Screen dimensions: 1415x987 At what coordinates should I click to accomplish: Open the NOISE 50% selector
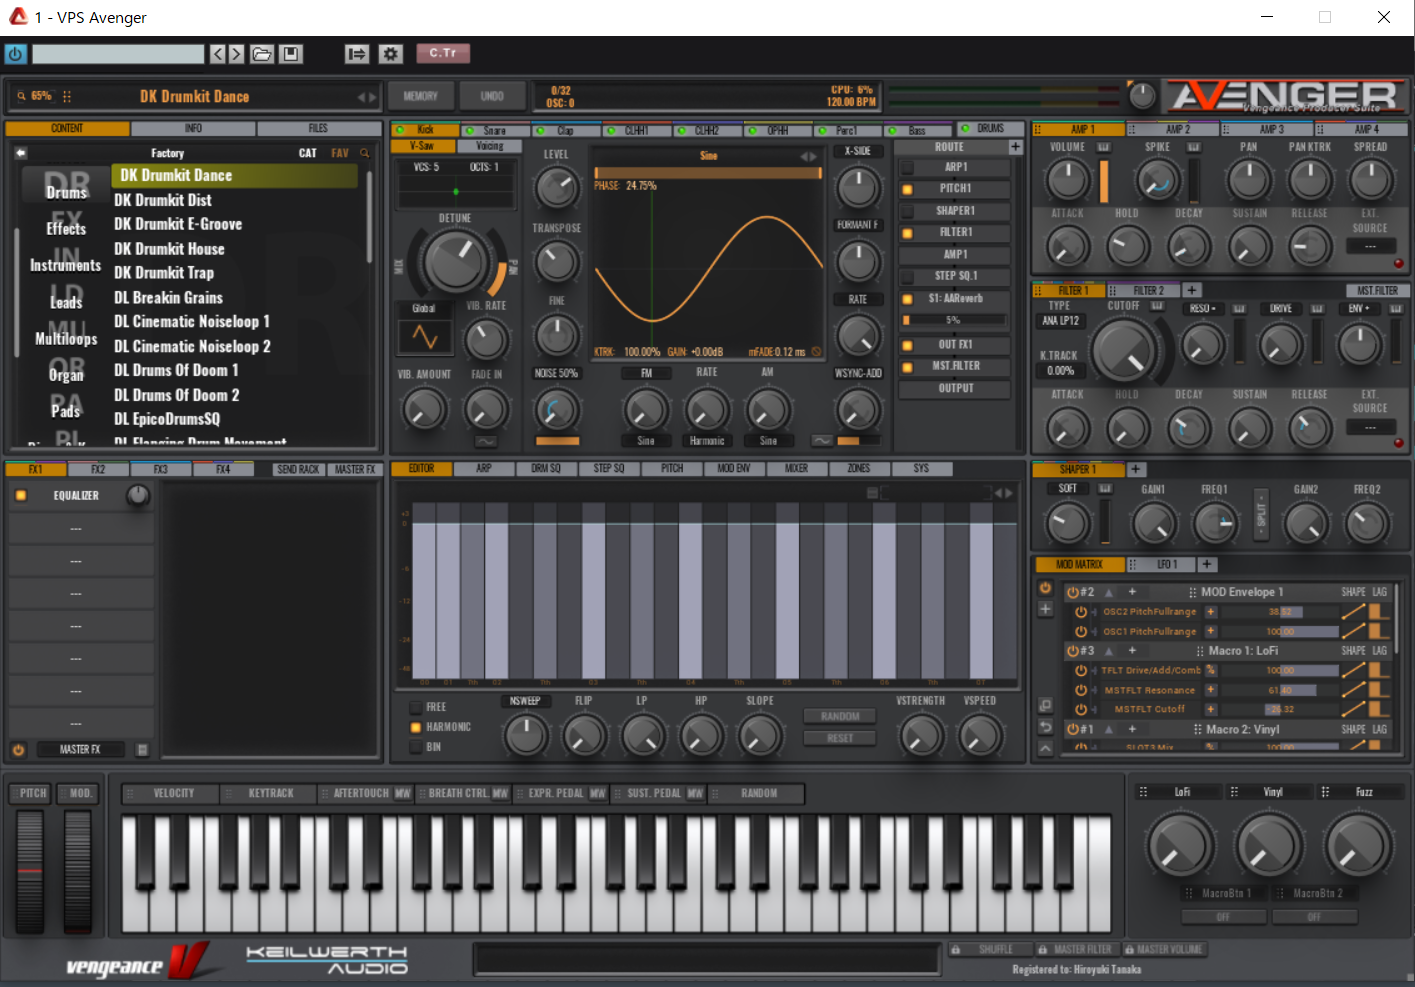pos(557,373)
